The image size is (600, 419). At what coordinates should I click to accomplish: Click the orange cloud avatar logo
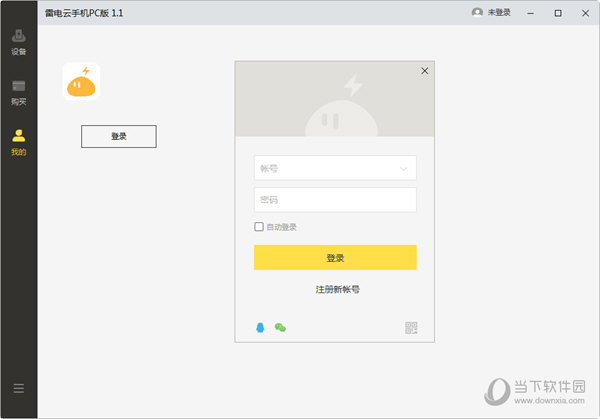(81, 82)
